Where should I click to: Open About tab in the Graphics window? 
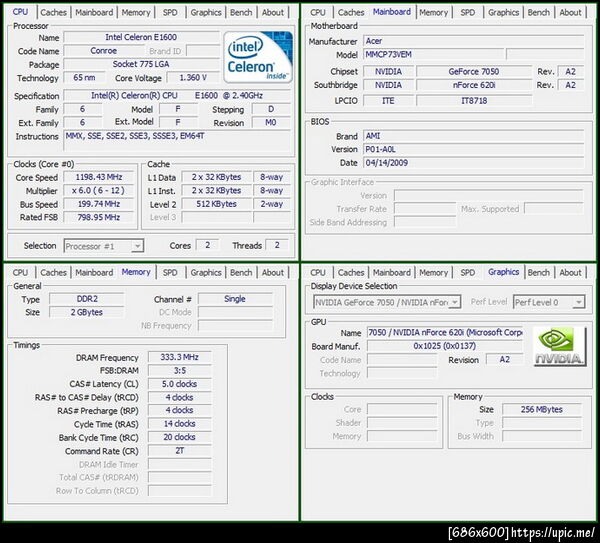tap(571, 272)
